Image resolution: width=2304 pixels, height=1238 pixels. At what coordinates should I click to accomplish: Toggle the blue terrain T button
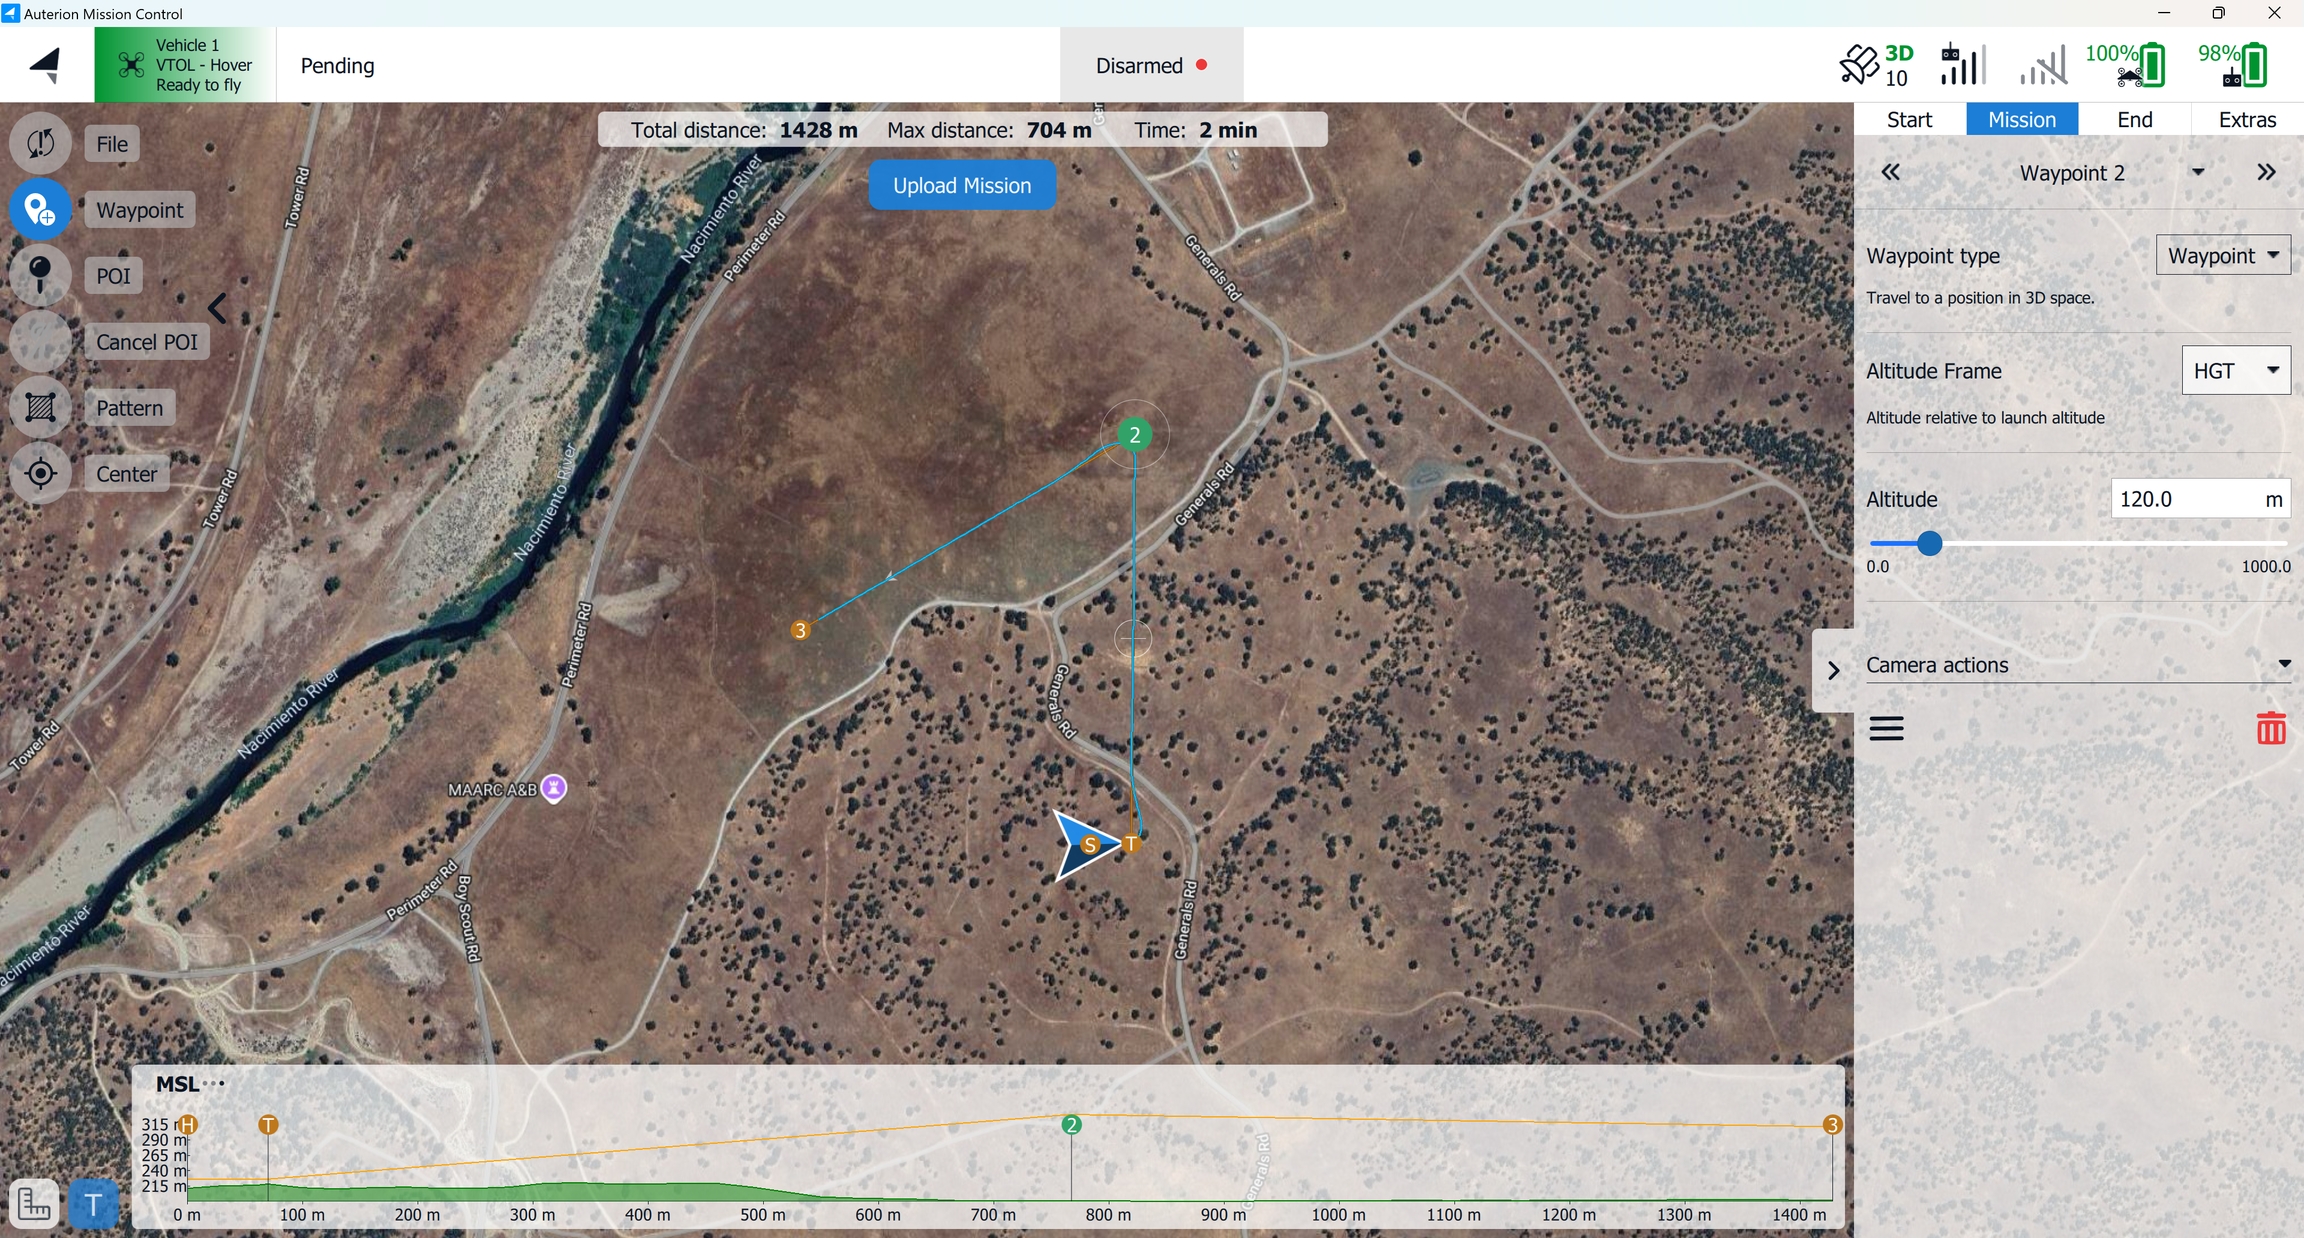point(93,1204)
